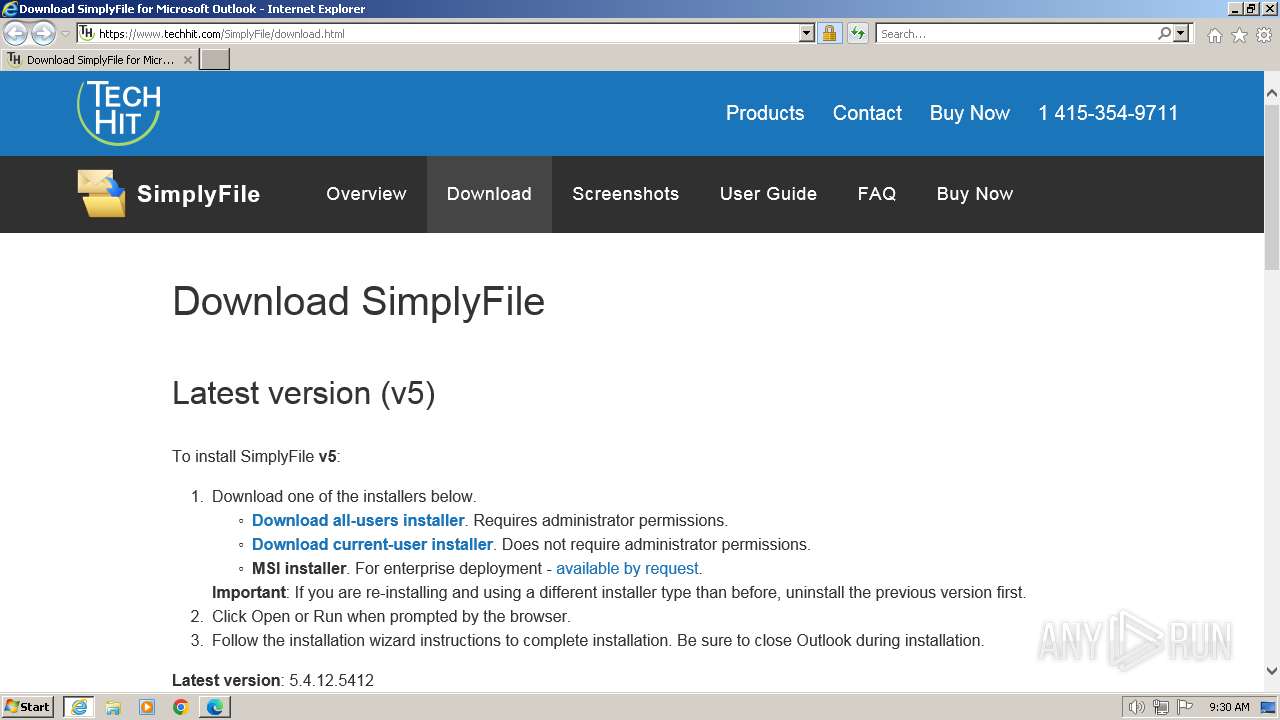Open File Explorer from the taskbar

pos(113,707)
